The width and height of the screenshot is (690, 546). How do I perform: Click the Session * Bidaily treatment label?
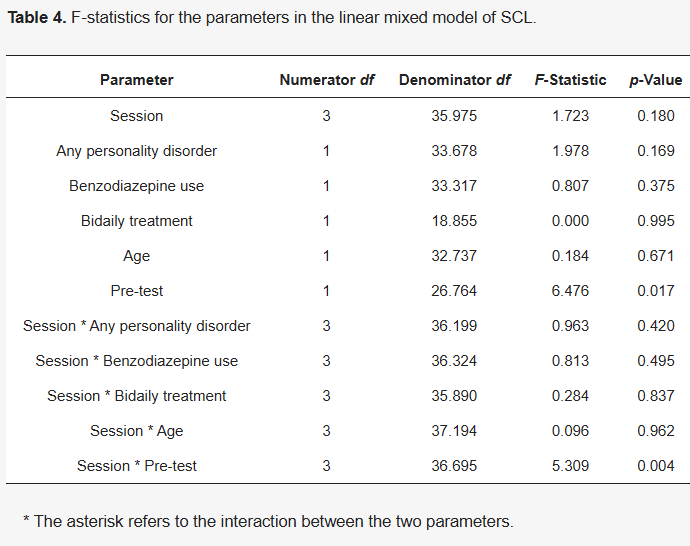pyautogui.click(x=137, y=396)
